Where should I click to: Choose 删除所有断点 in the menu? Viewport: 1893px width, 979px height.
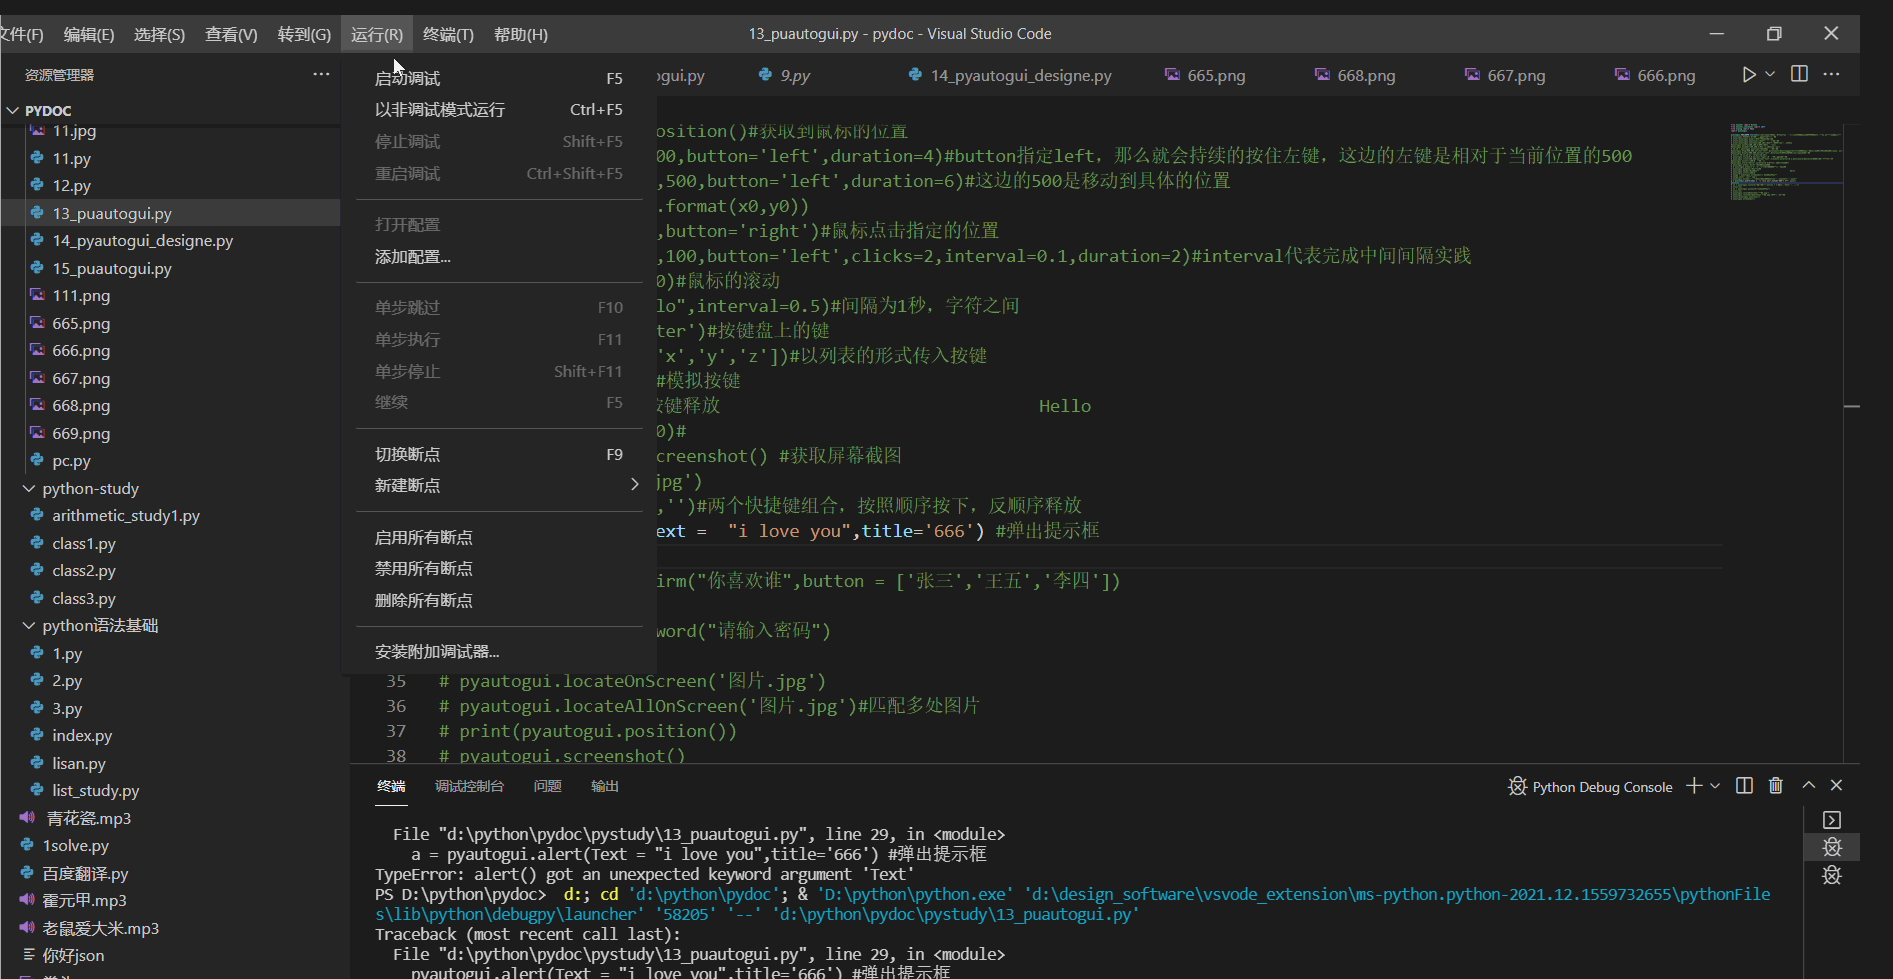[x=499, y=601]
